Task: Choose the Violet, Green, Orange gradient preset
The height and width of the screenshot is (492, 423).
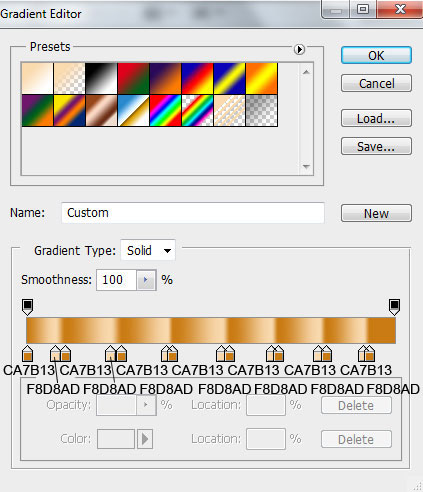Action: [37, 110]
